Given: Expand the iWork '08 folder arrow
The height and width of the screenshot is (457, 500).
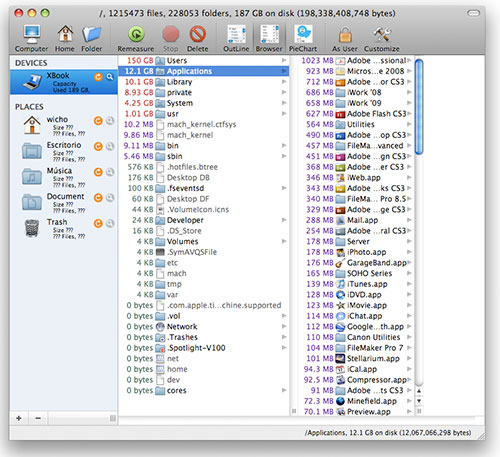Looking at the screenshot, I should point(409,92).
